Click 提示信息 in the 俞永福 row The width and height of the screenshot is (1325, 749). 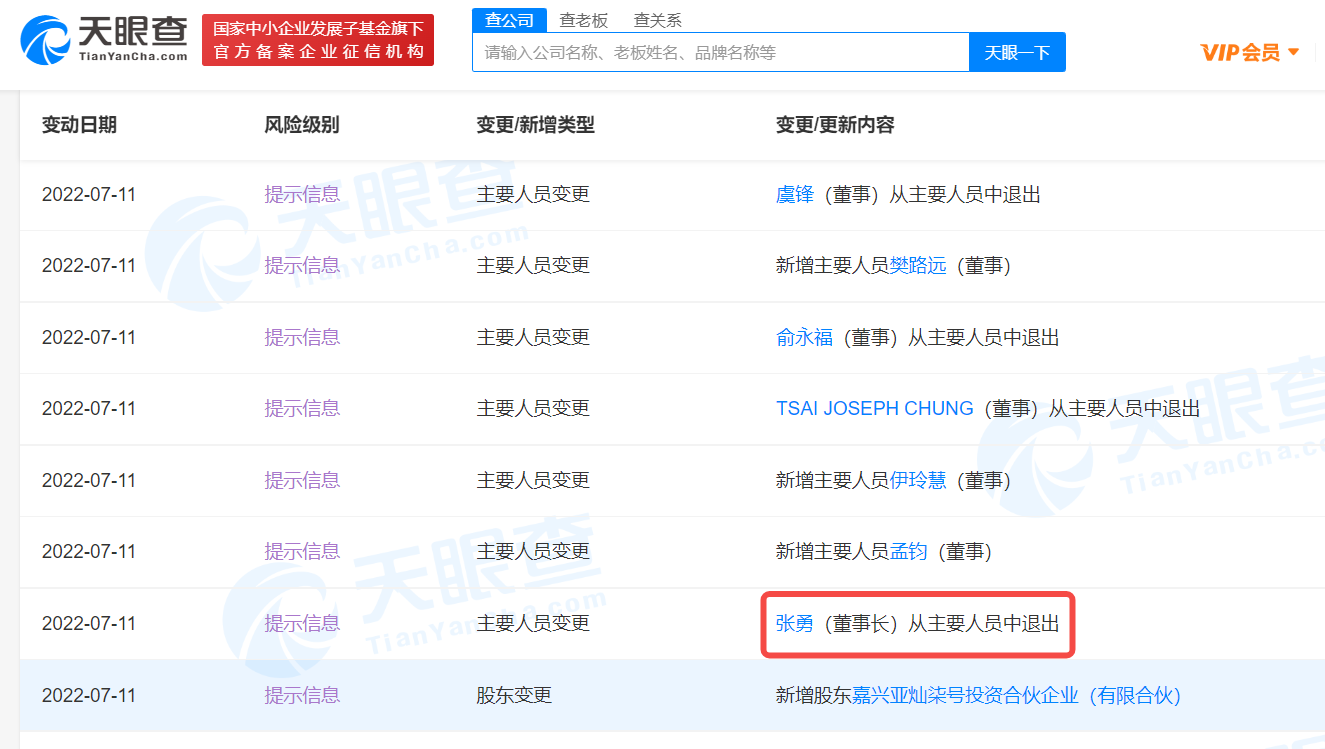coord(302,338)
